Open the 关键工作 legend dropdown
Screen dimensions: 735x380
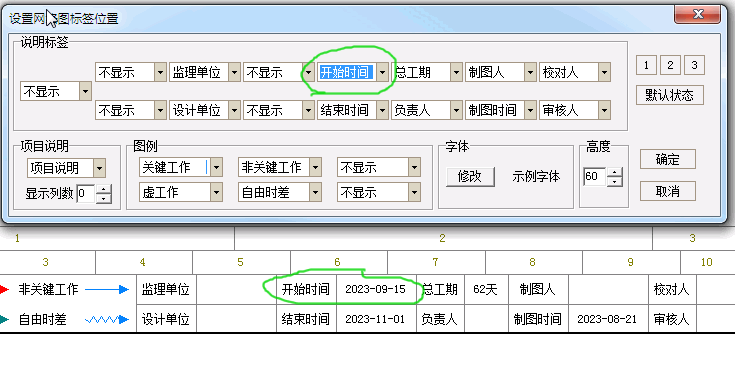coord(217,167)
